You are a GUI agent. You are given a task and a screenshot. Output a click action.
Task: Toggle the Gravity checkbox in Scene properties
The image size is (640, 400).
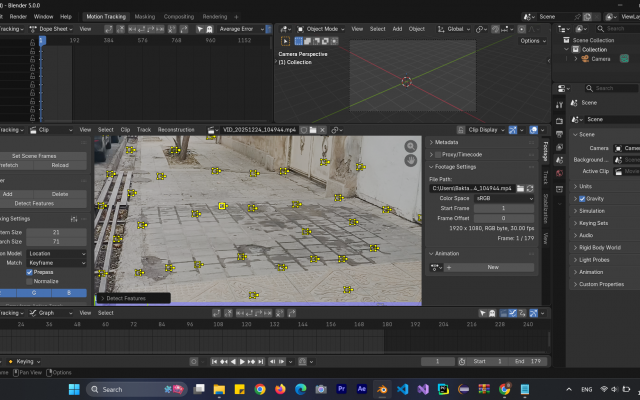(x=583, y=199)
